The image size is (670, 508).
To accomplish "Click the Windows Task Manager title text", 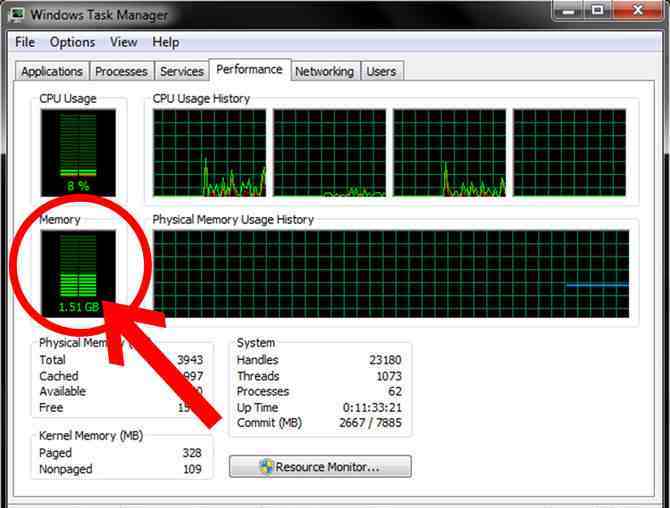I will [x=99, y=15].
